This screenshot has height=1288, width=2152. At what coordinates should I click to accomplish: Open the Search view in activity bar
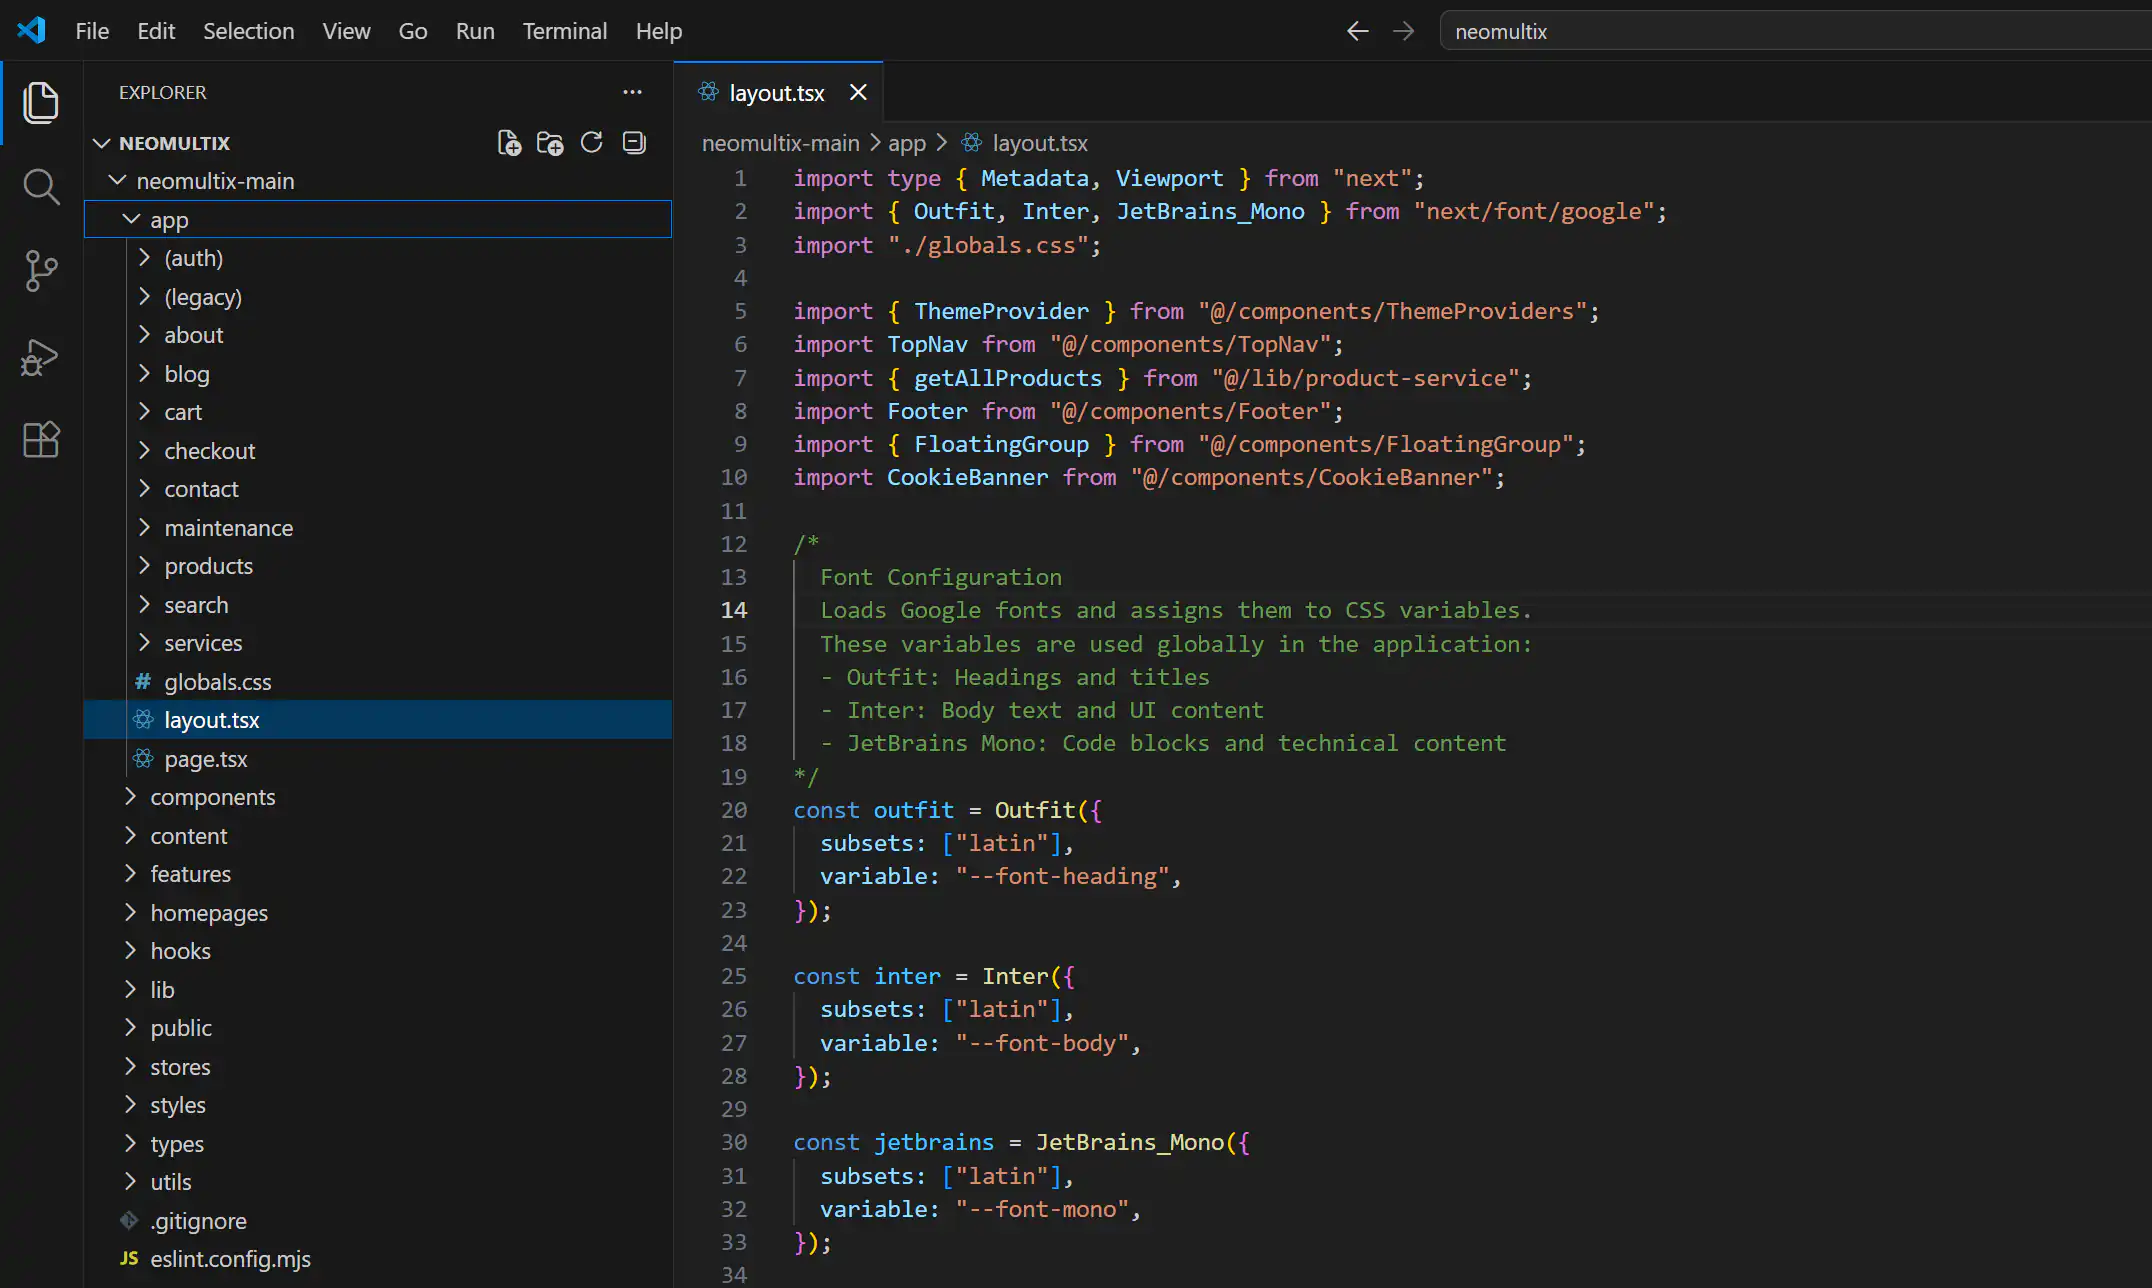coord(41,187)
